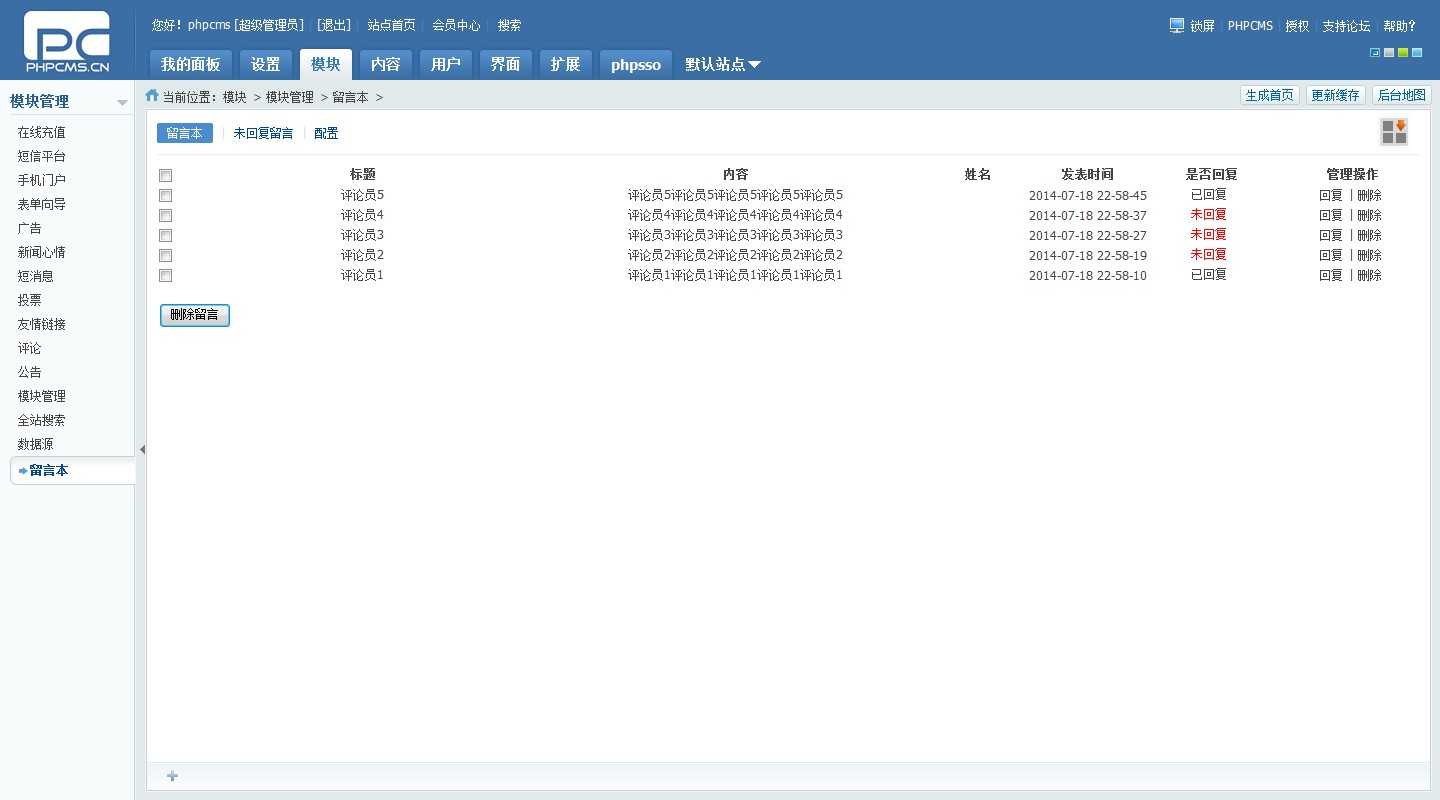Toggle wide-screen layout icon
This screenshot has width=1440, height=800.
[x=1375, y=53]
